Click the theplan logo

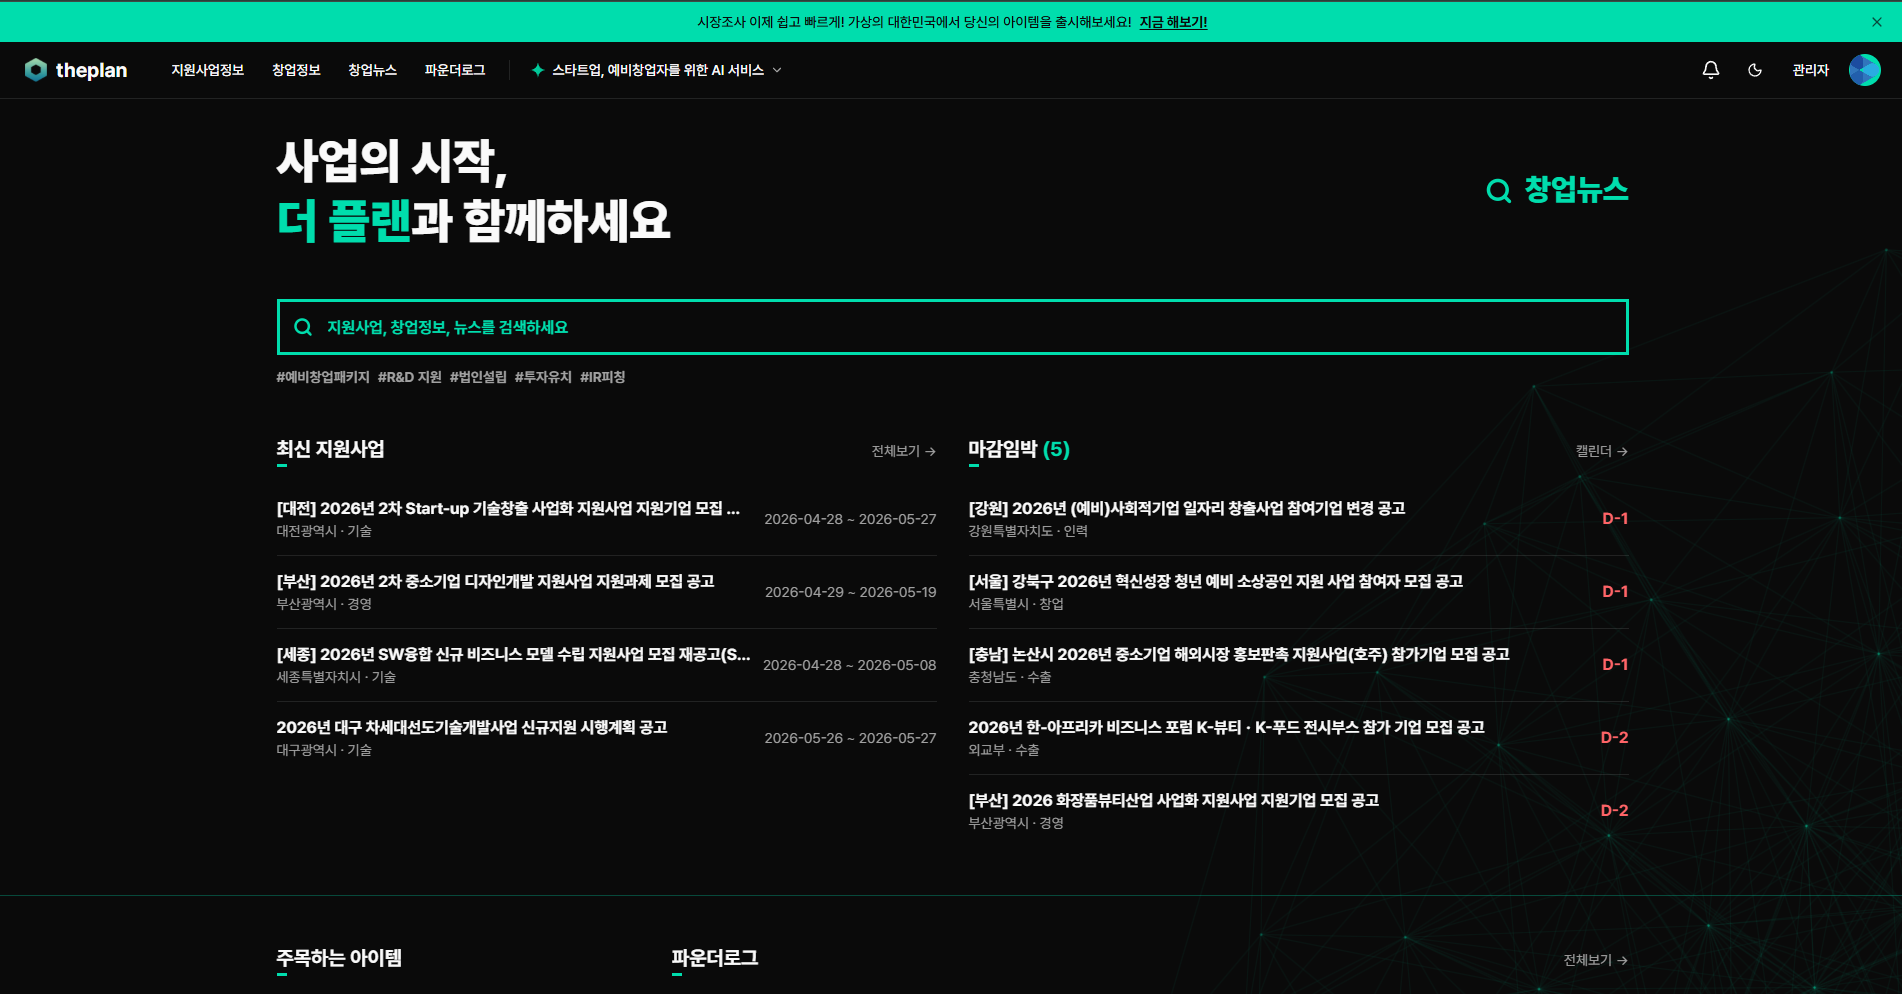tap(76, 70)
